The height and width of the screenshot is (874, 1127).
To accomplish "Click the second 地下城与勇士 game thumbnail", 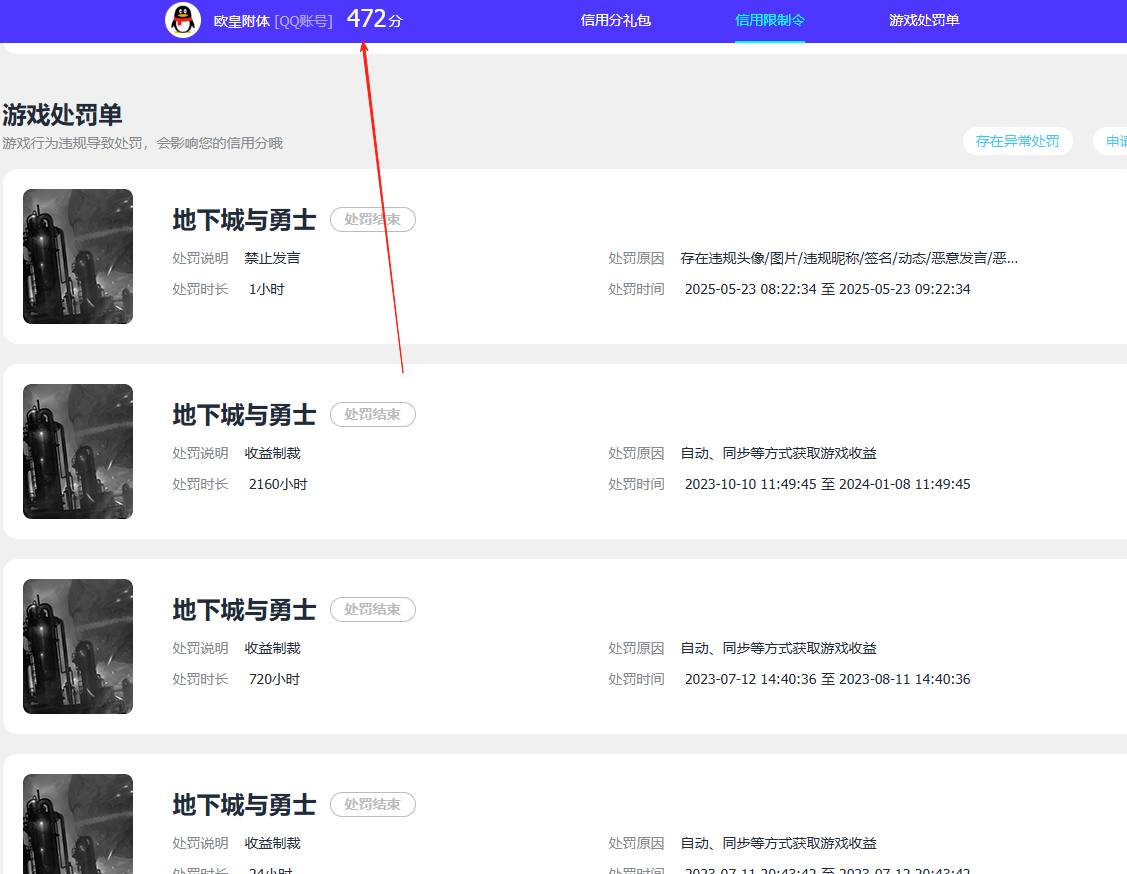I will click(77, 451).
